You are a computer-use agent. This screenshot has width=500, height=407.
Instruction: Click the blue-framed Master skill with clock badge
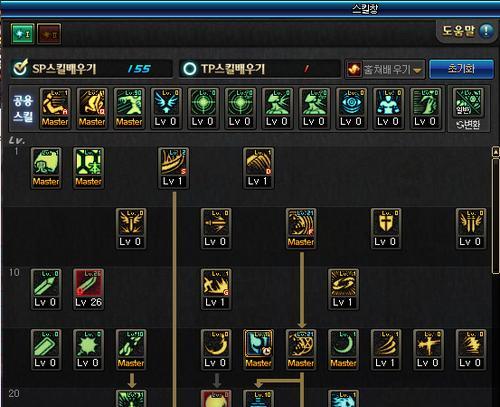(x=258, y=350)
